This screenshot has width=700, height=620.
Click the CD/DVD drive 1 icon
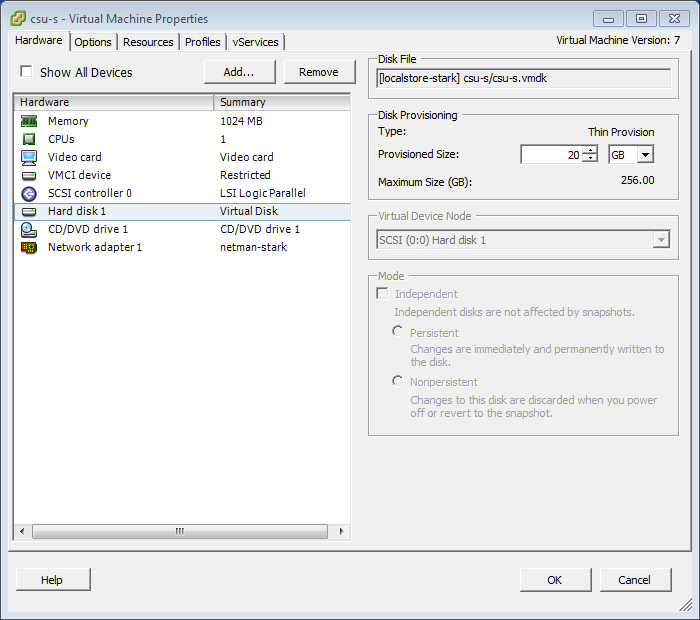coord(29,229)
